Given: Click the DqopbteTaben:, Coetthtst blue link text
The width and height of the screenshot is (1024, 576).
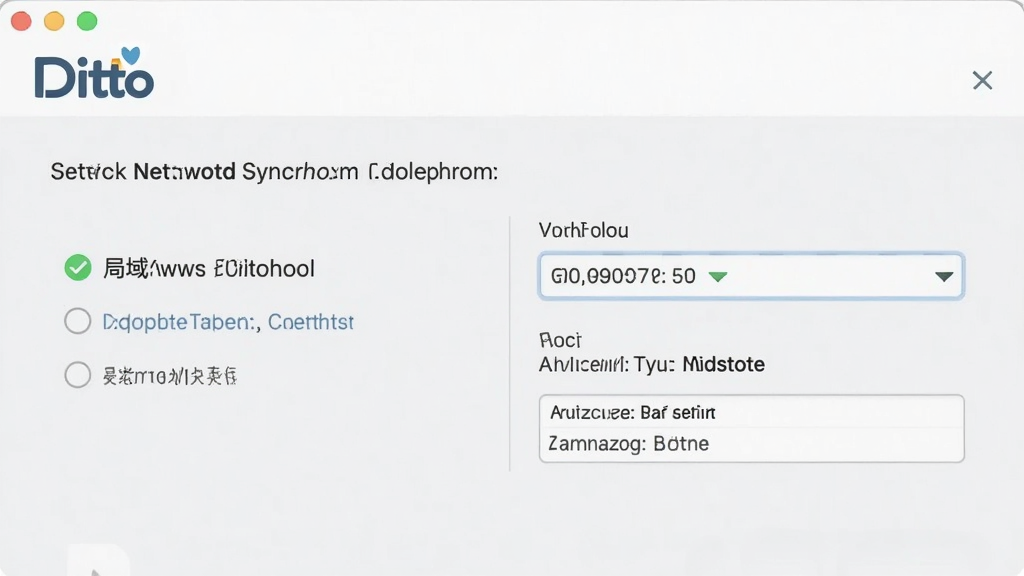Looking at the screenshot, I should (228, 322).
